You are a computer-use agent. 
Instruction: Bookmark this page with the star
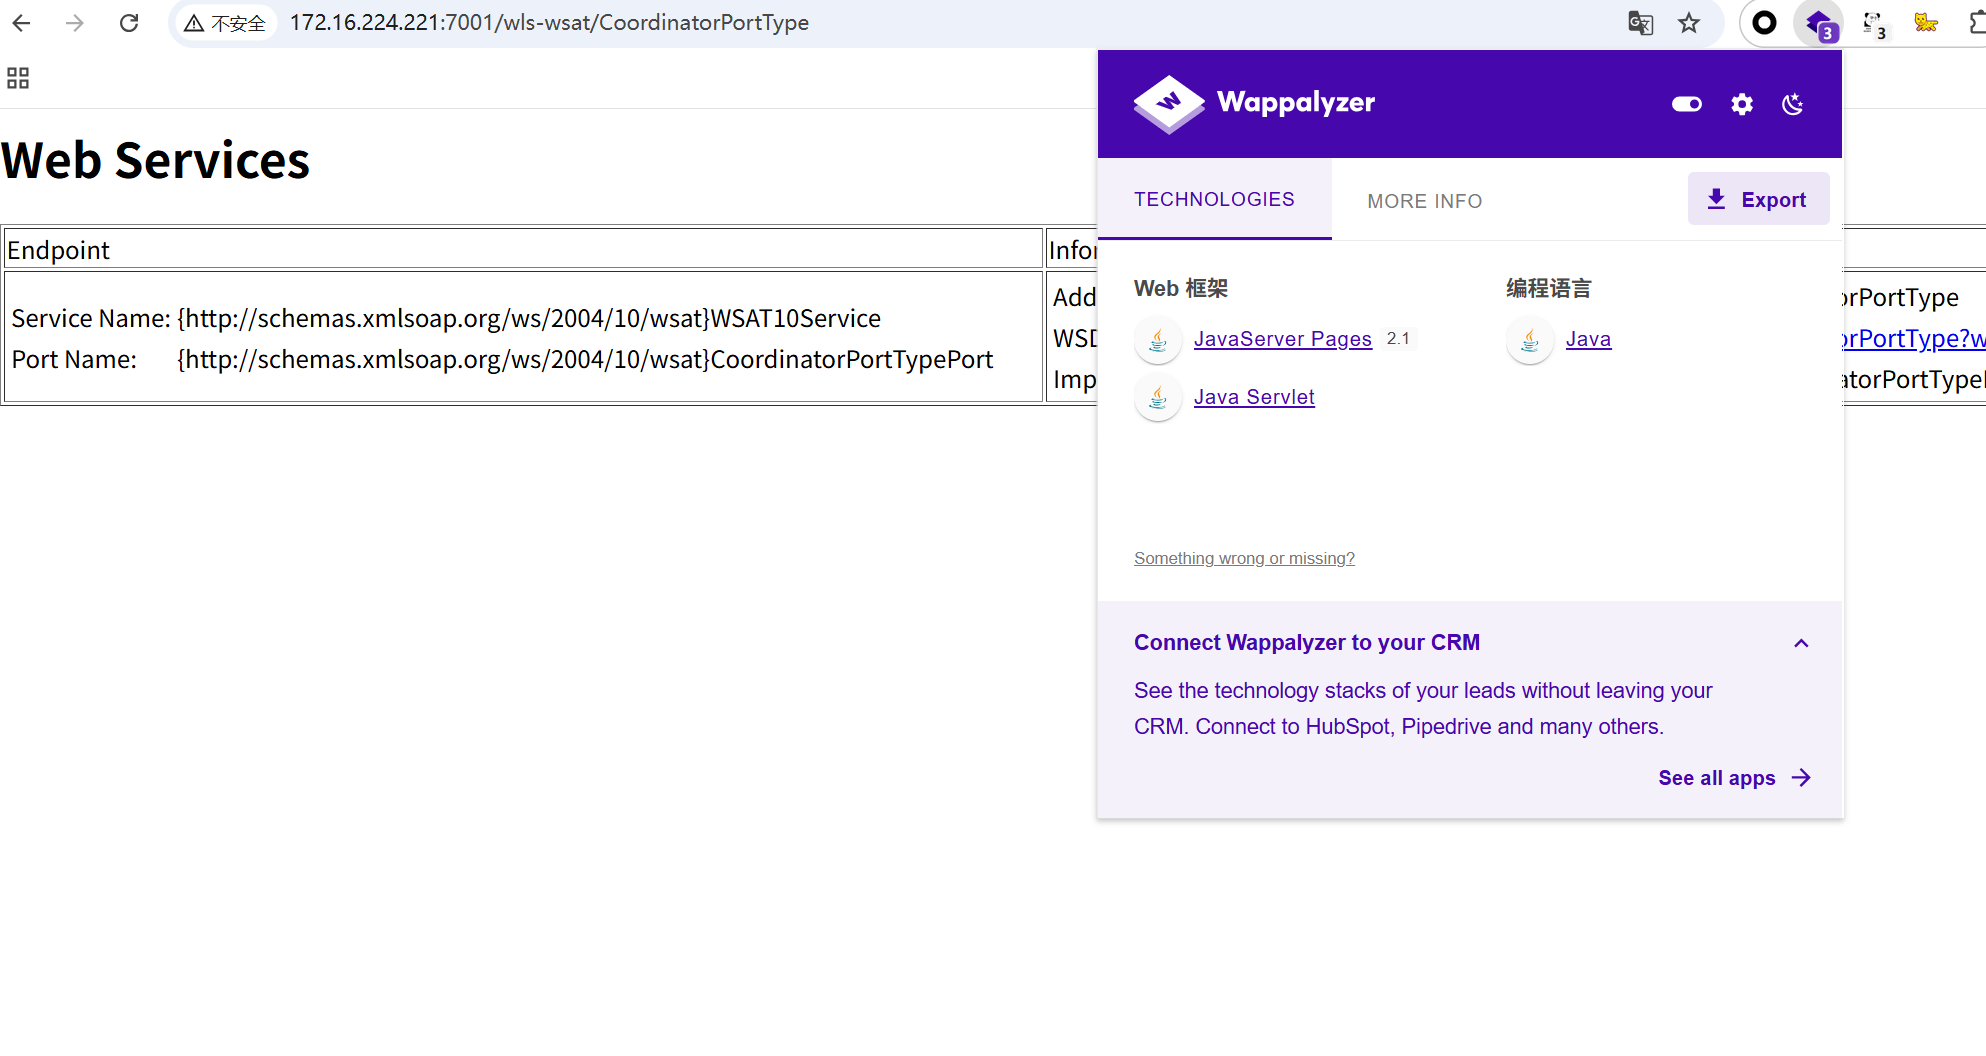click(x=1689, y=23)
